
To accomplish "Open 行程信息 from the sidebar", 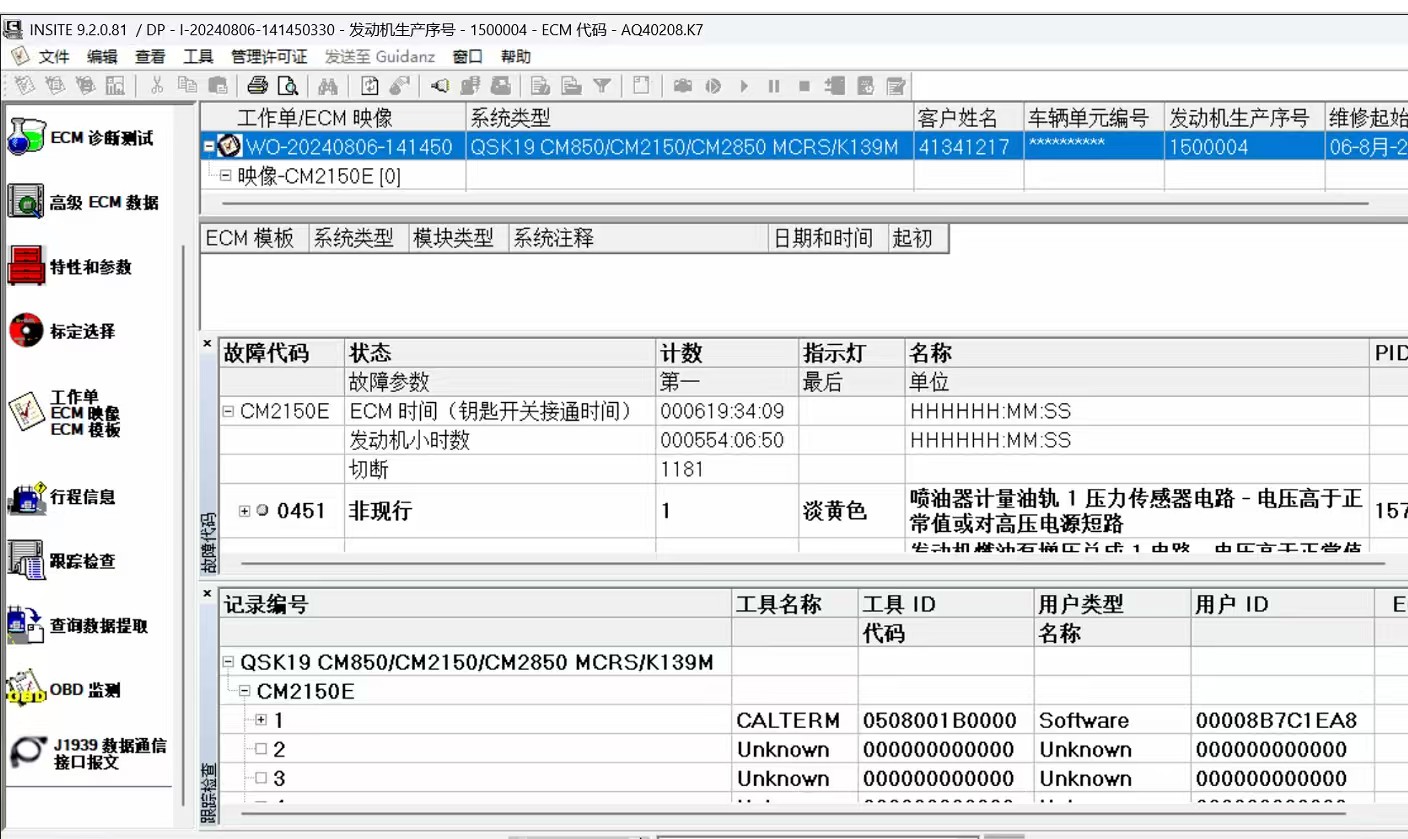I will click(26, 497).
